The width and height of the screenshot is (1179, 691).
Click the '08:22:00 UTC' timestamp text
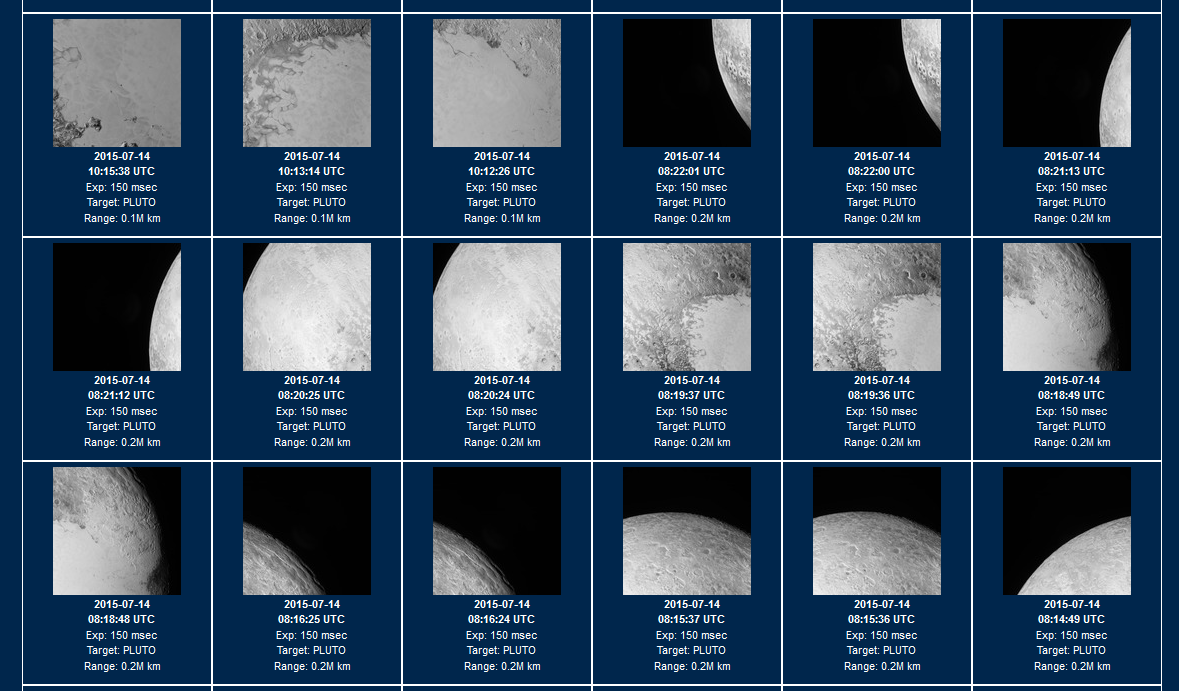coord(882,171)
